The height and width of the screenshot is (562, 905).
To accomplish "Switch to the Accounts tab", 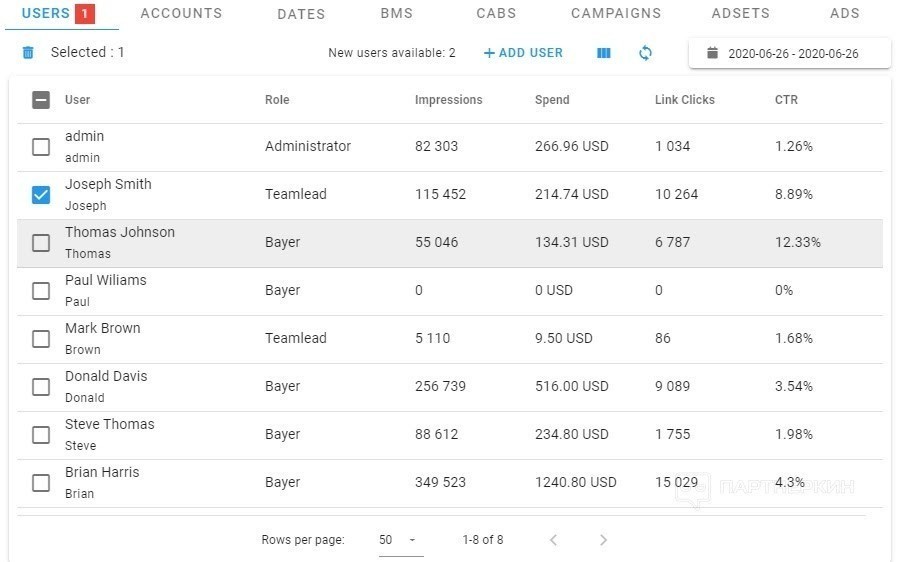I will pos(181,13).
